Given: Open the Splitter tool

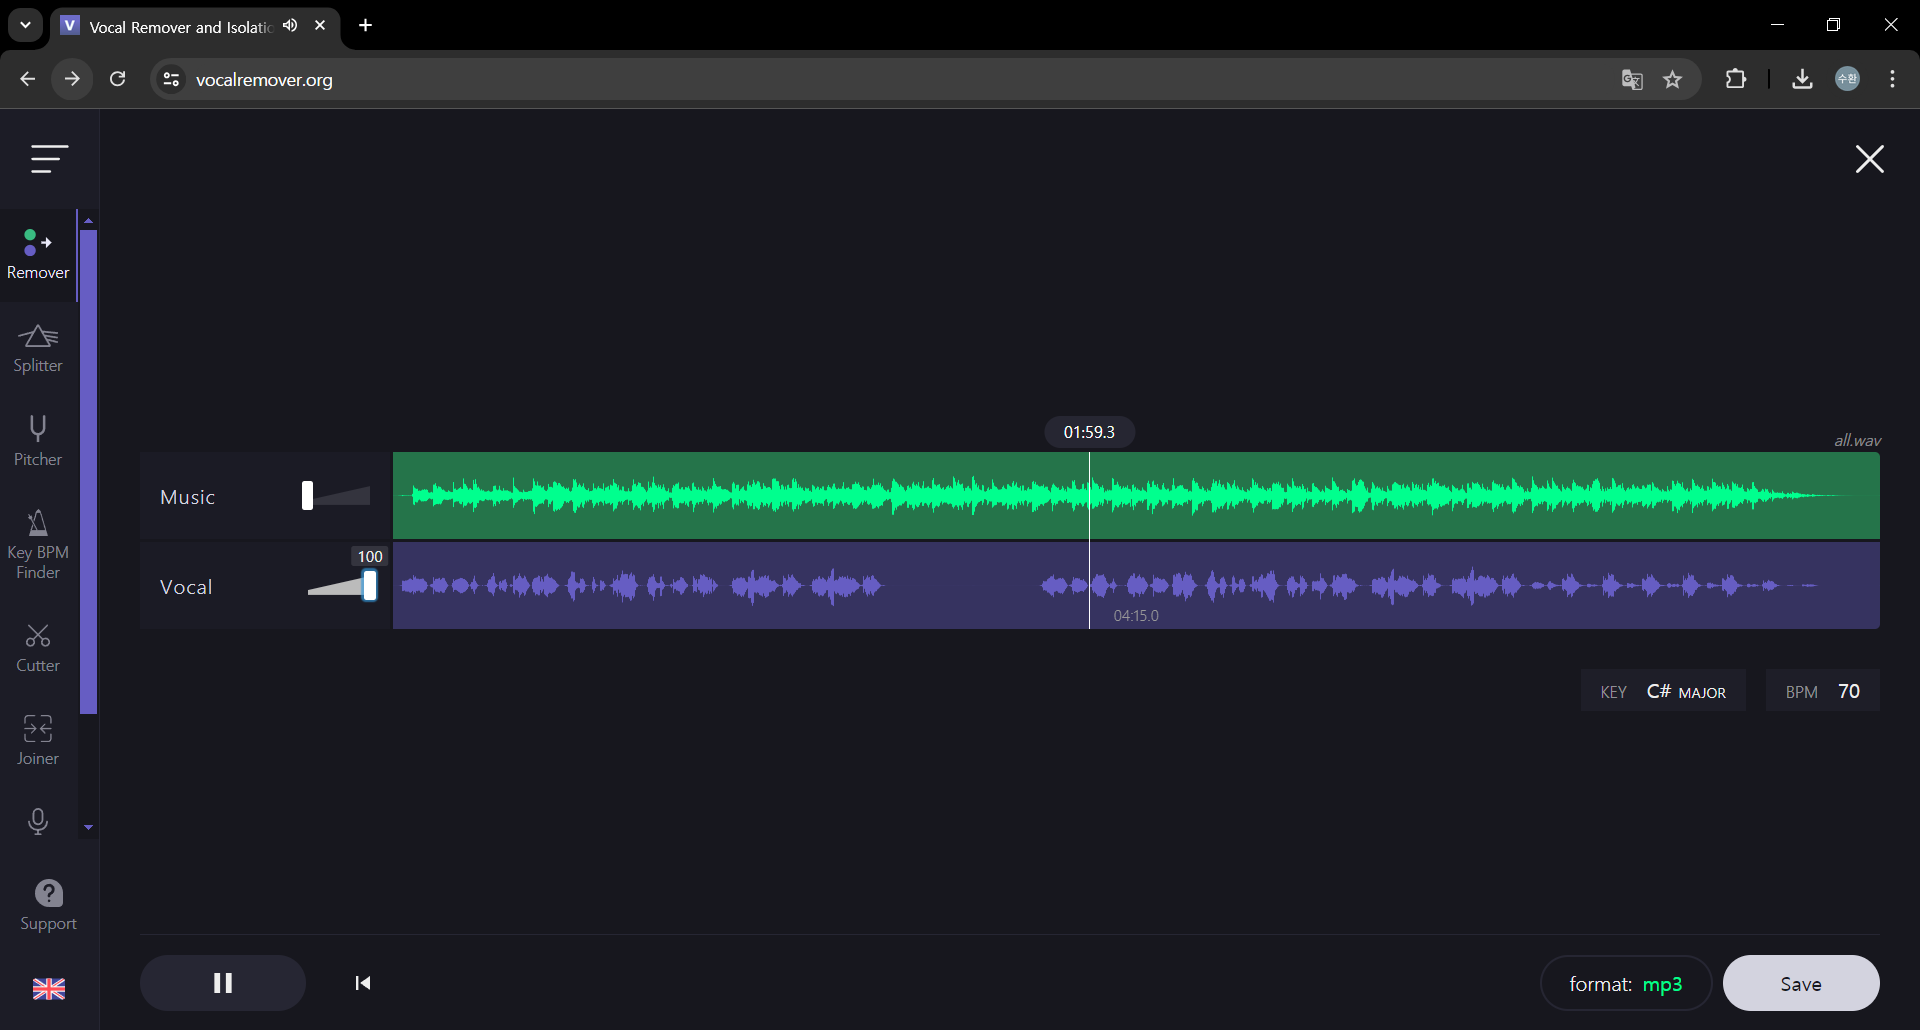Looking at the screenshot, I should 38,348.
